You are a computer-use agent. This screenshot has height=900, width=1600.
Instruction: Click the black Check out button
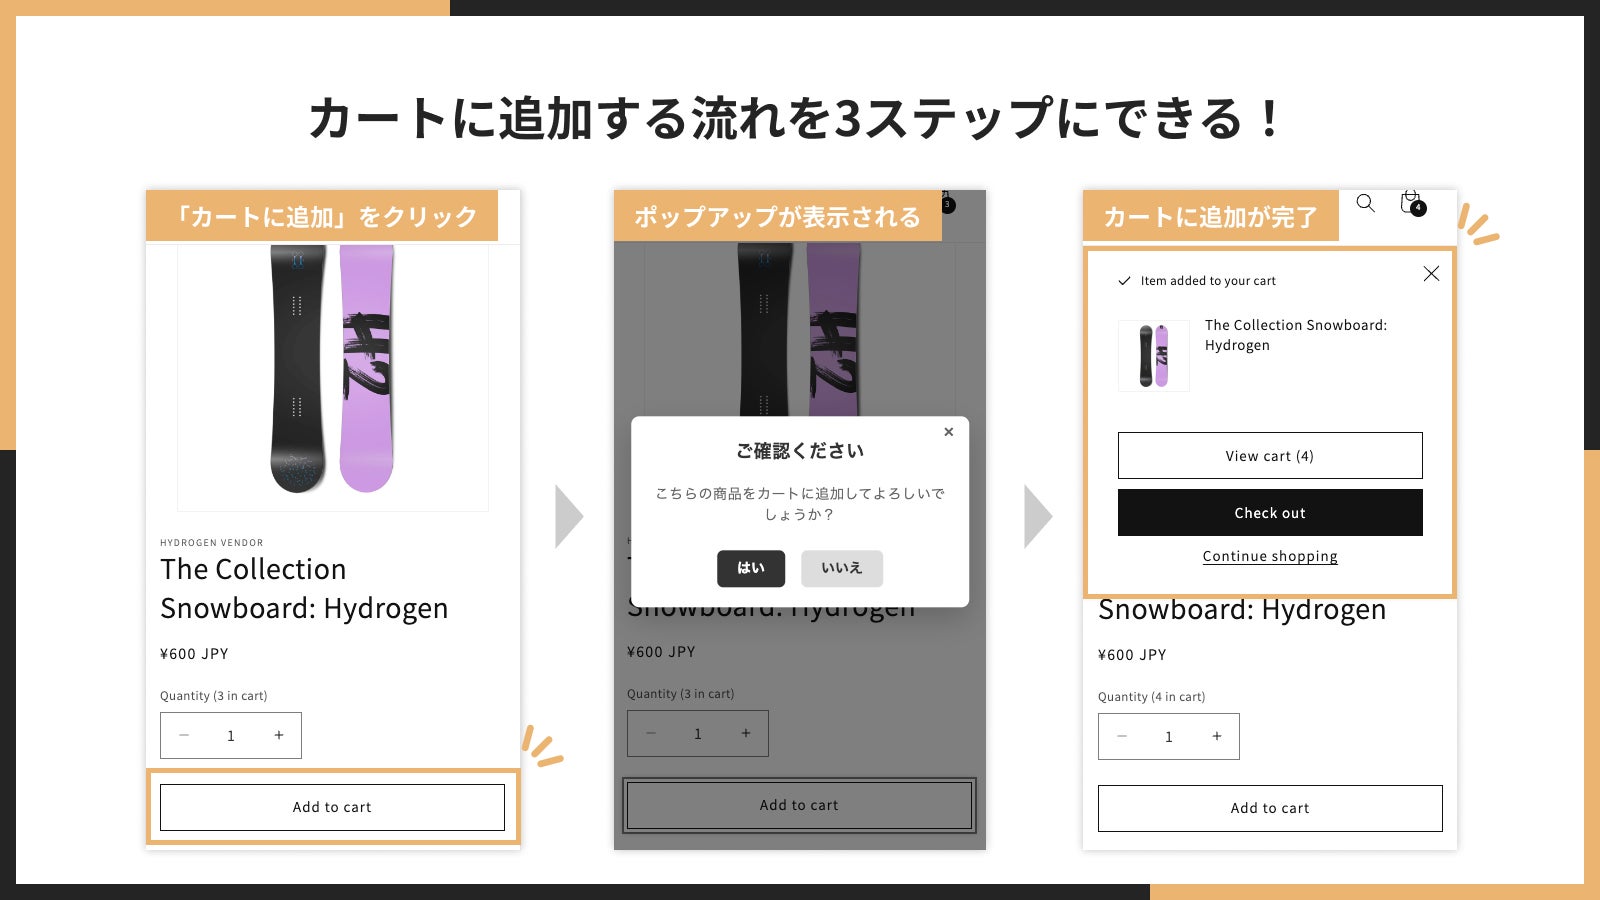[x=1270, y=513]
